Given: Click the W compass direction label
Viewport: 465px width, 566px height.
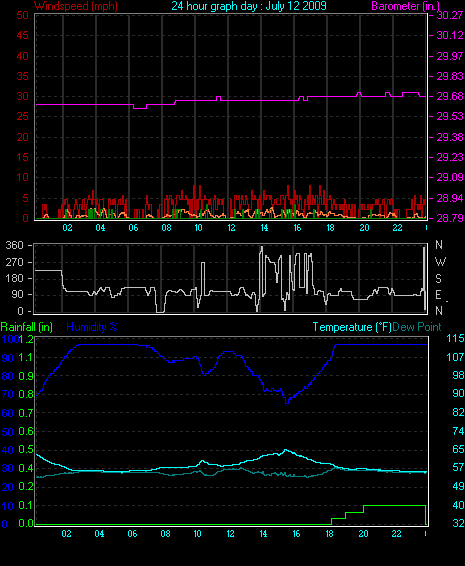Looking at the screenshot, I should [x=440, y=261].
